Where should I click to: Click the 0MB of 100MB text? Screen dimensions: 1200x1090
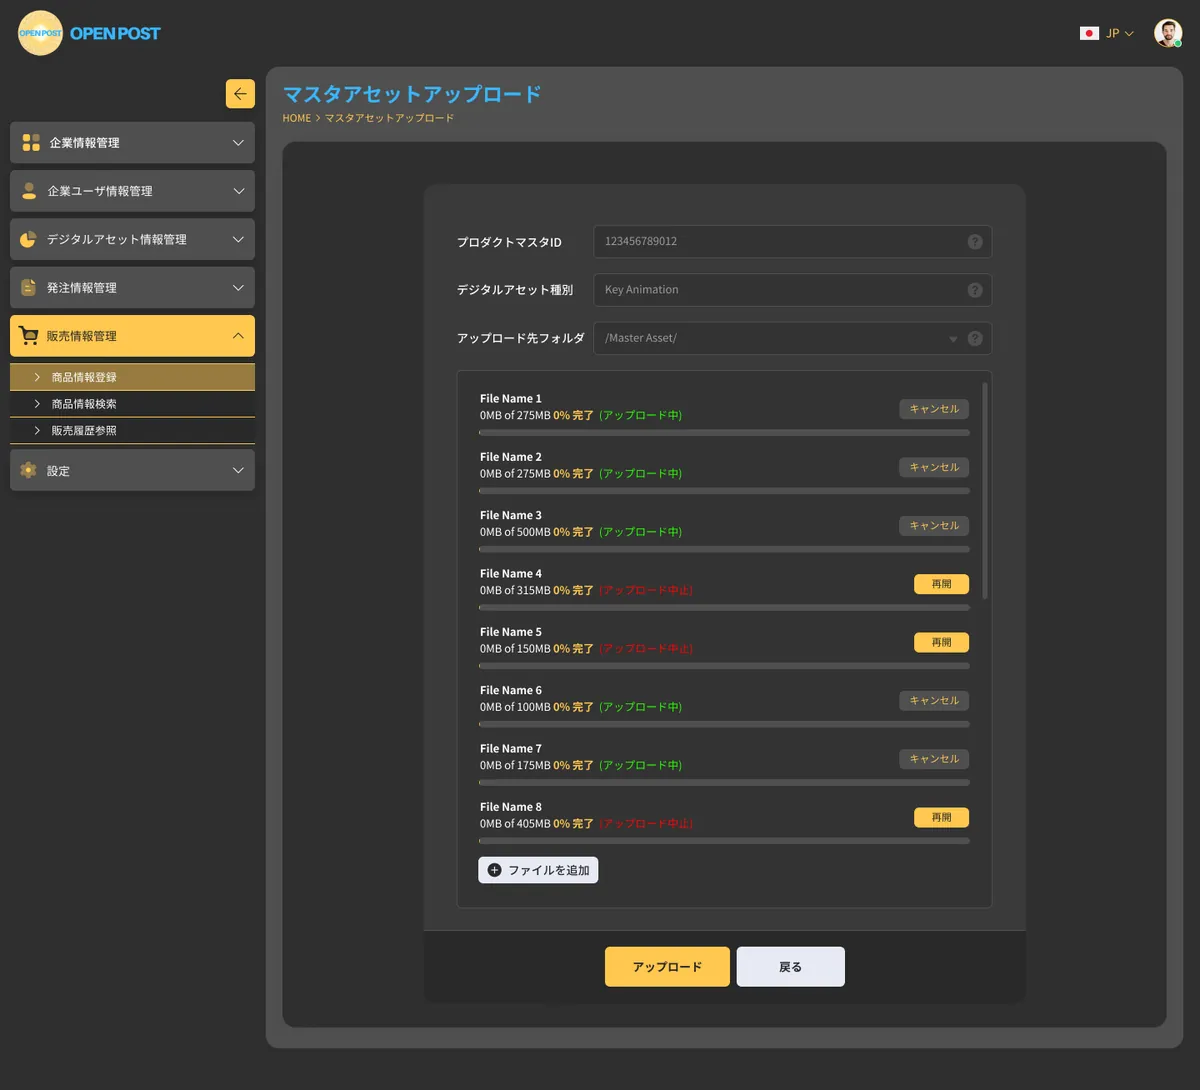515,707
